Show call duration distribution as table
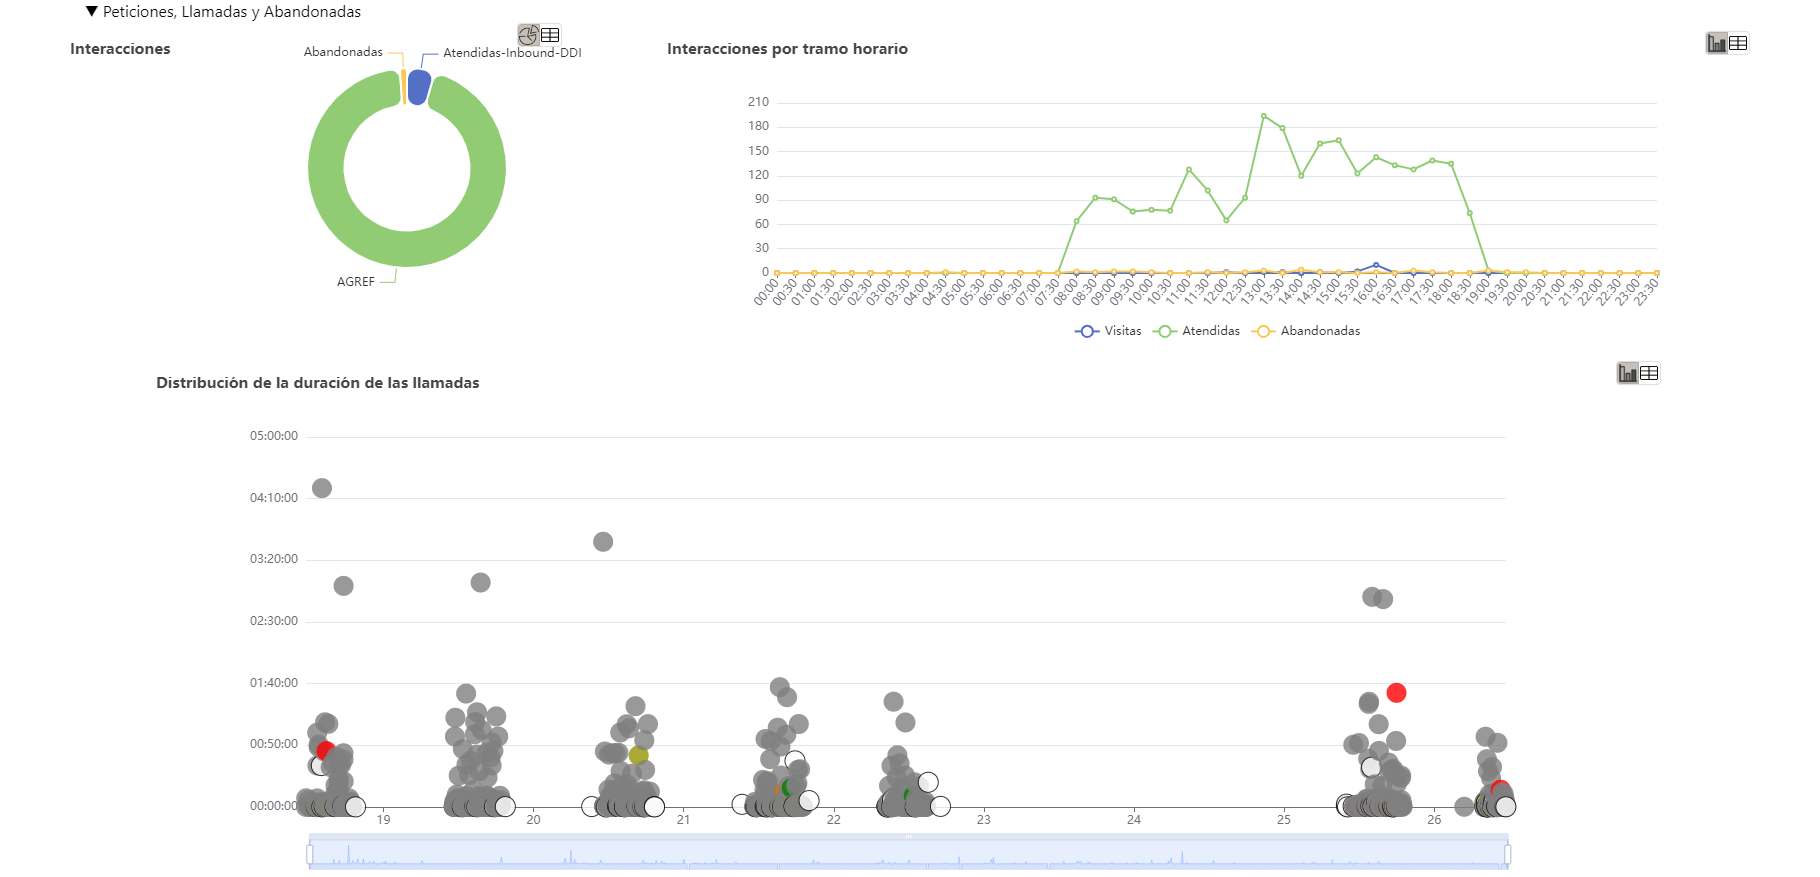The image size is (1820, 877). pyautogui.click(x=1649, y=373)
